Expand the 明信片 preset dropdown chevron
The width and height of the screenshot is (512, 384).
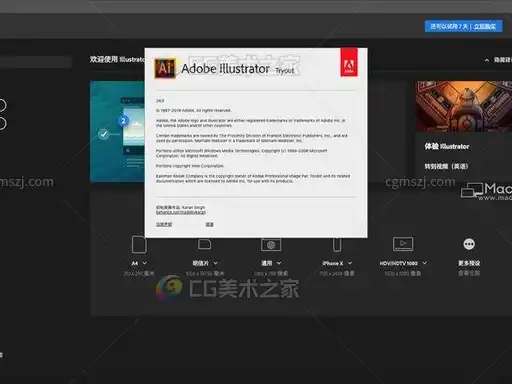[x=216, y=263]
